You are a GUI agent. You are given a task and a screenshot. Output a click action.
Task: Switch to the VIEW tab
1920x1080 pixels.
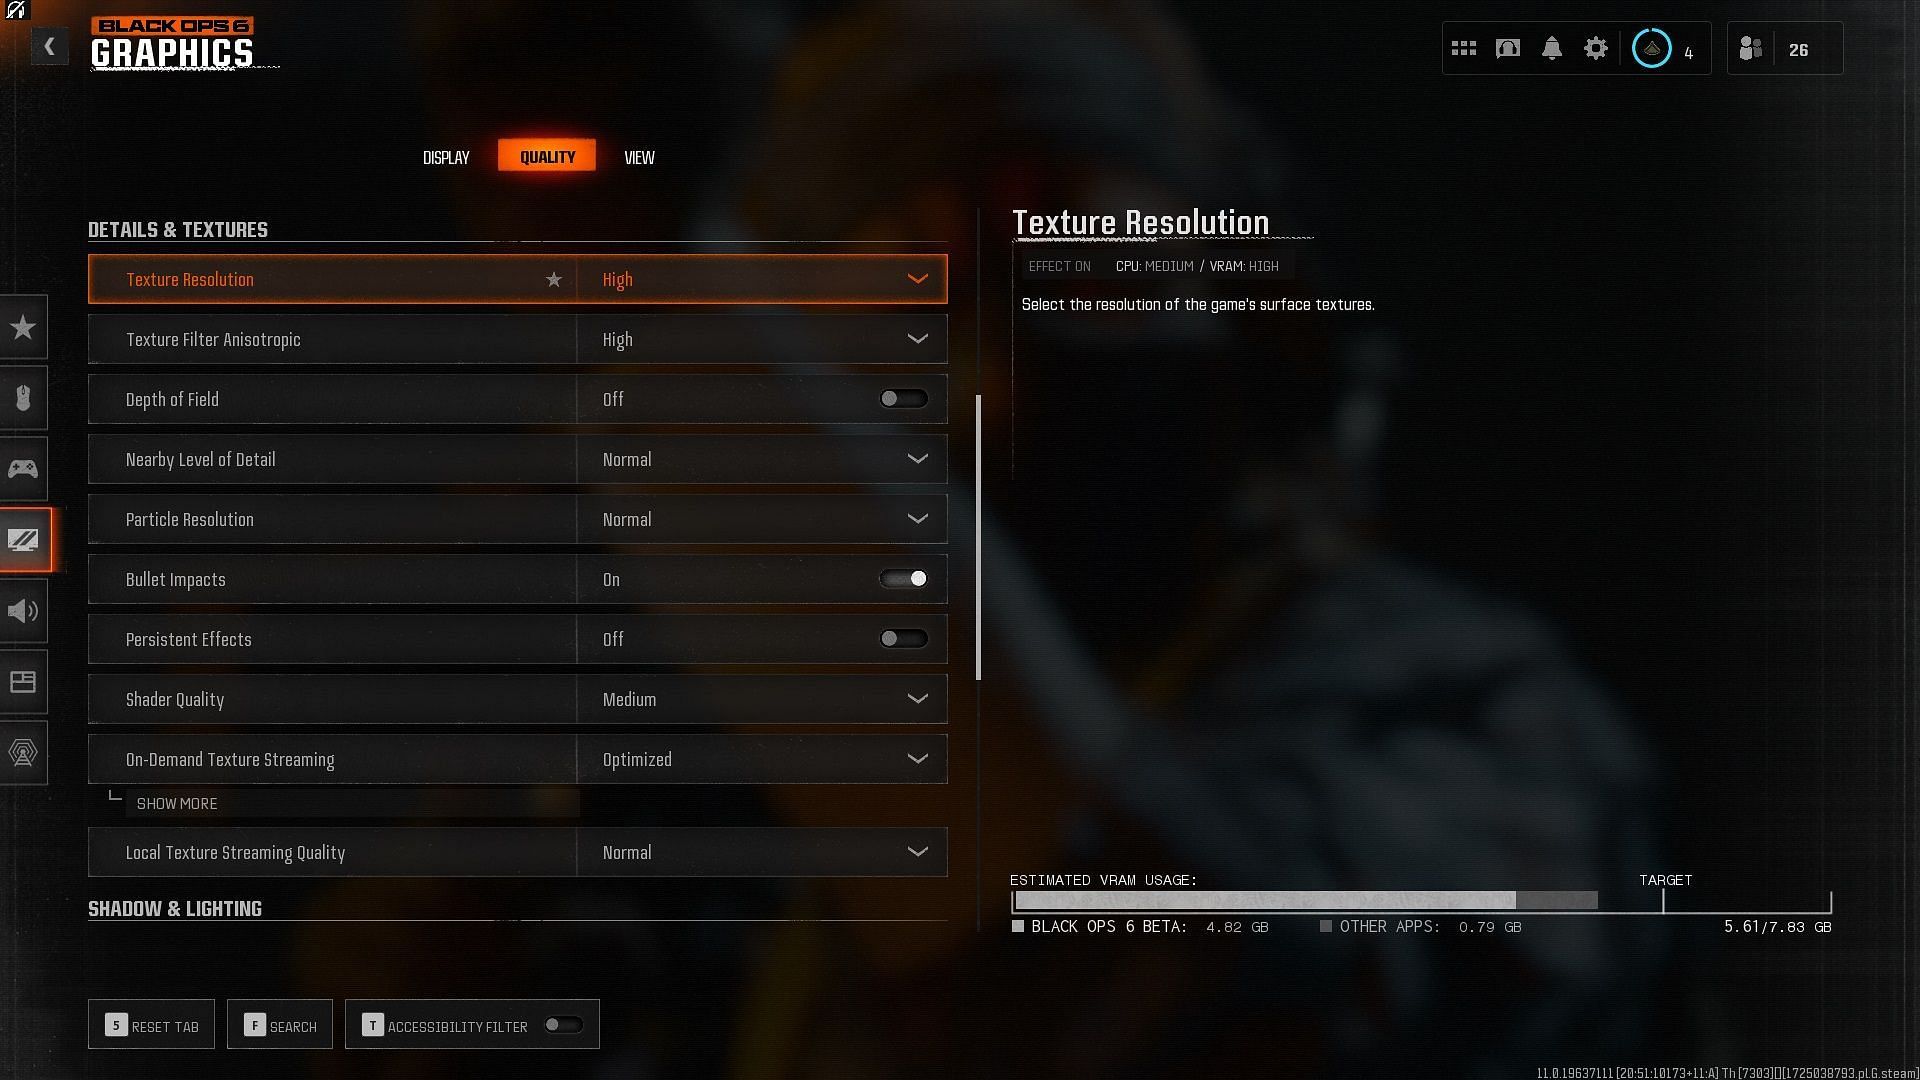point(640,157)
